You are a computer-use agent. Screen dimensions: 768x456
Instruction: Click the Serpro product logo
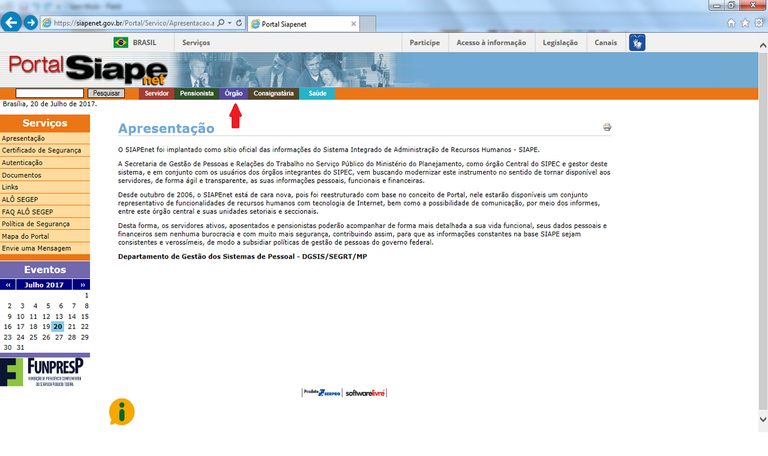[x=322, y=393]
